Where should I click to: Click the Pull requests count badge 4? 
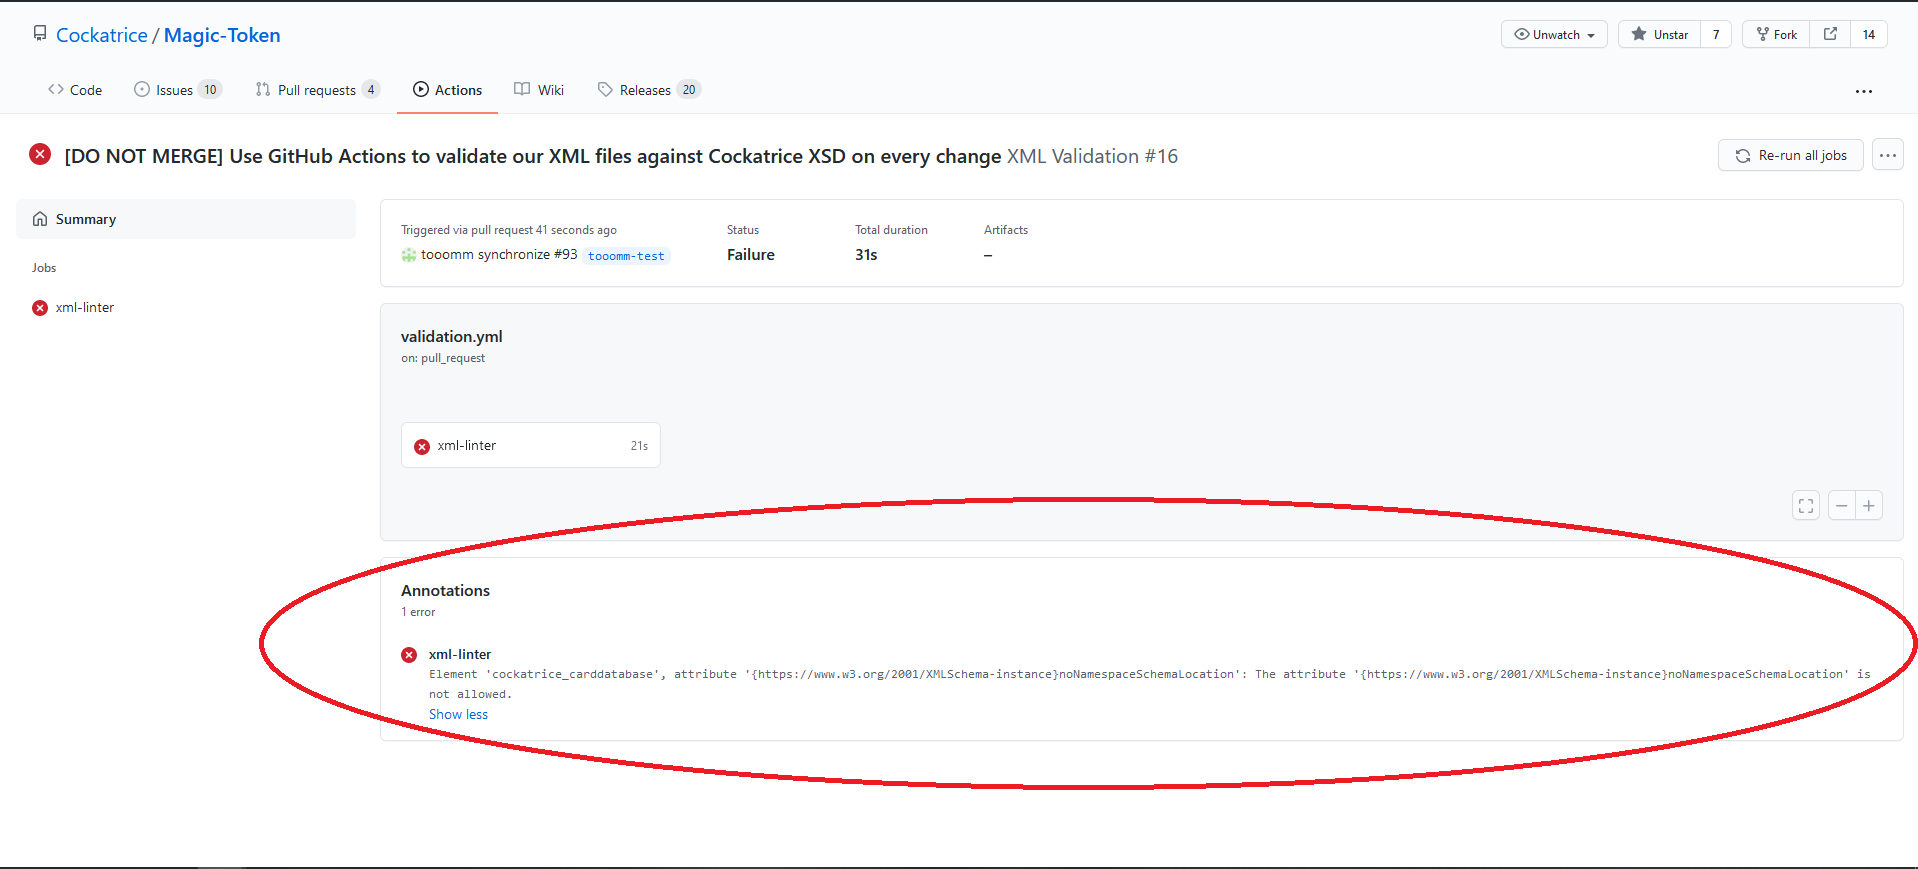(371, 90)
